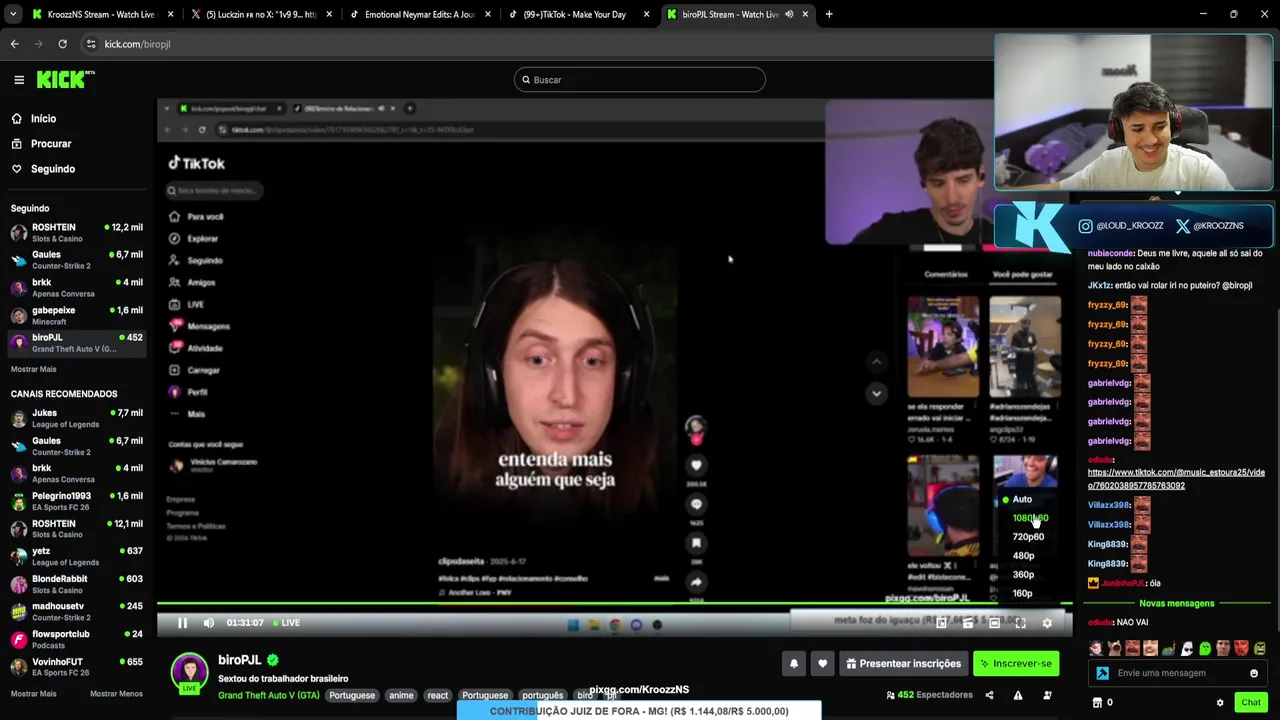Click the hammer icon in chat input
The width and height of the screenshot is (1280, 720).
1102,673
